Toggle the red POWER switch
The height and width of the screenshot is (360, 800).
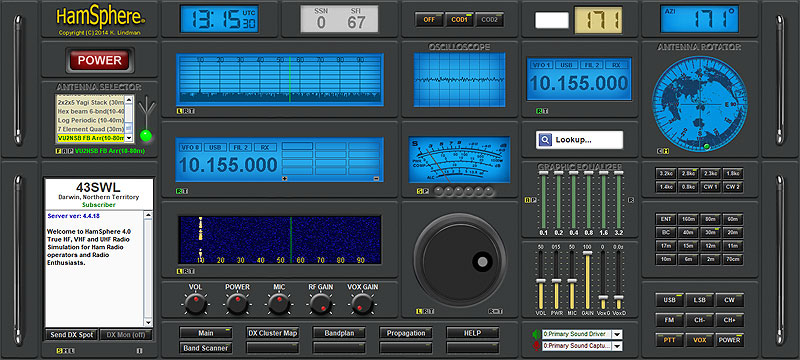[x=99, y=61]
